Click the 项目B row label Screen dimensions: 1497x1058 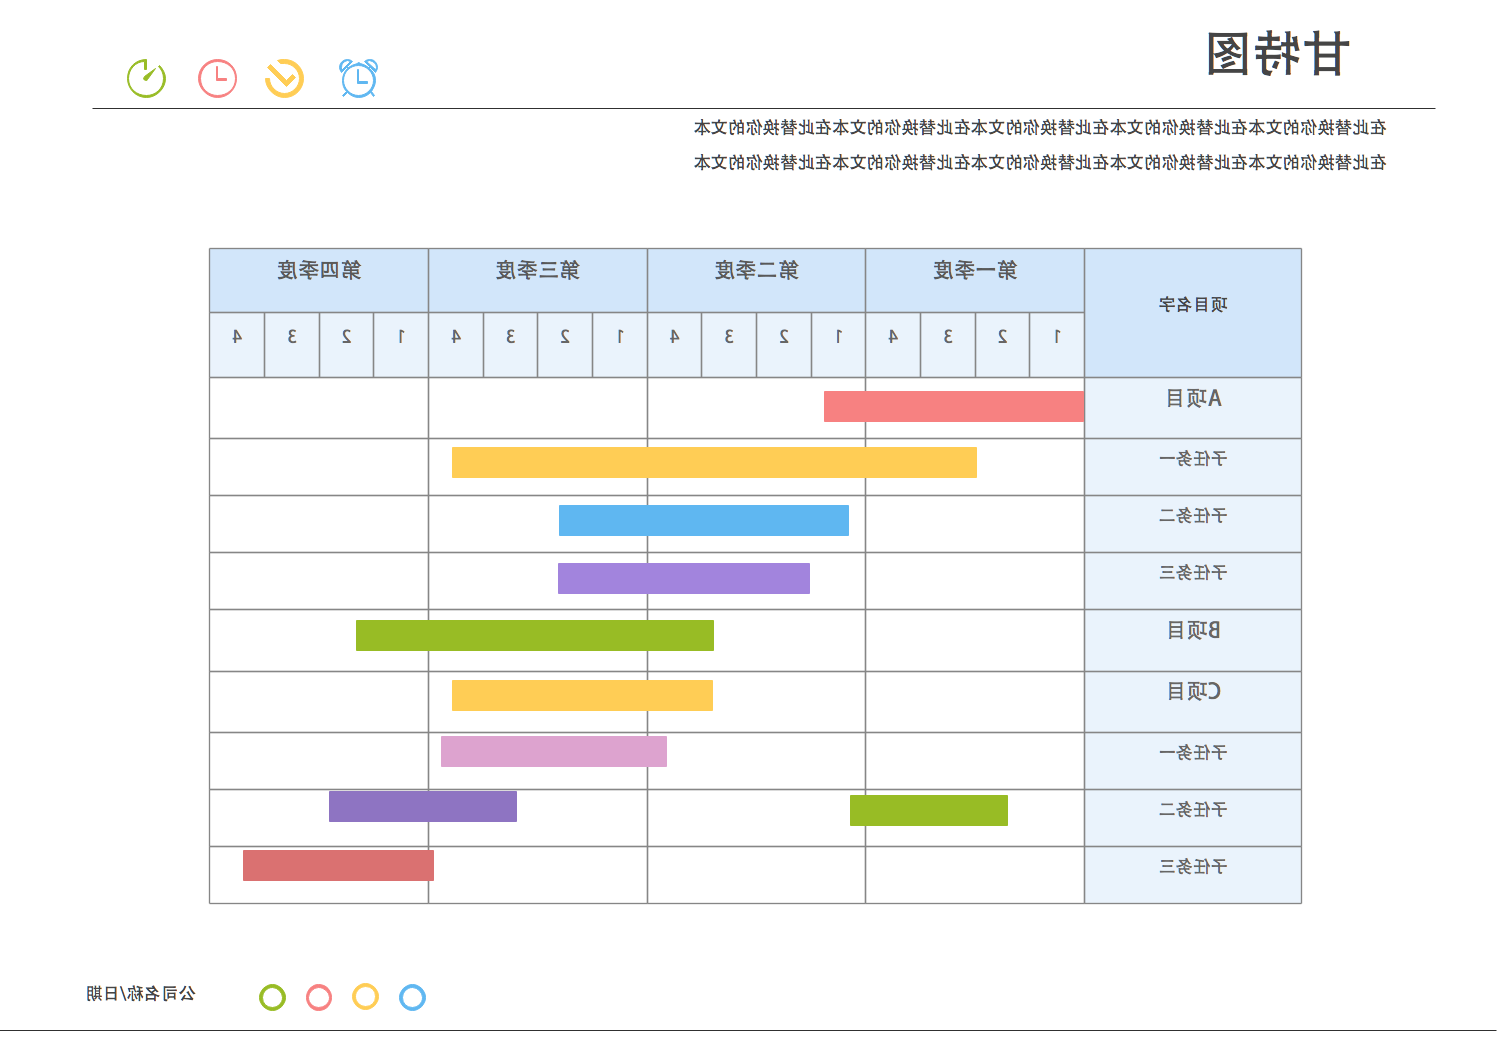coord(1193,630)
